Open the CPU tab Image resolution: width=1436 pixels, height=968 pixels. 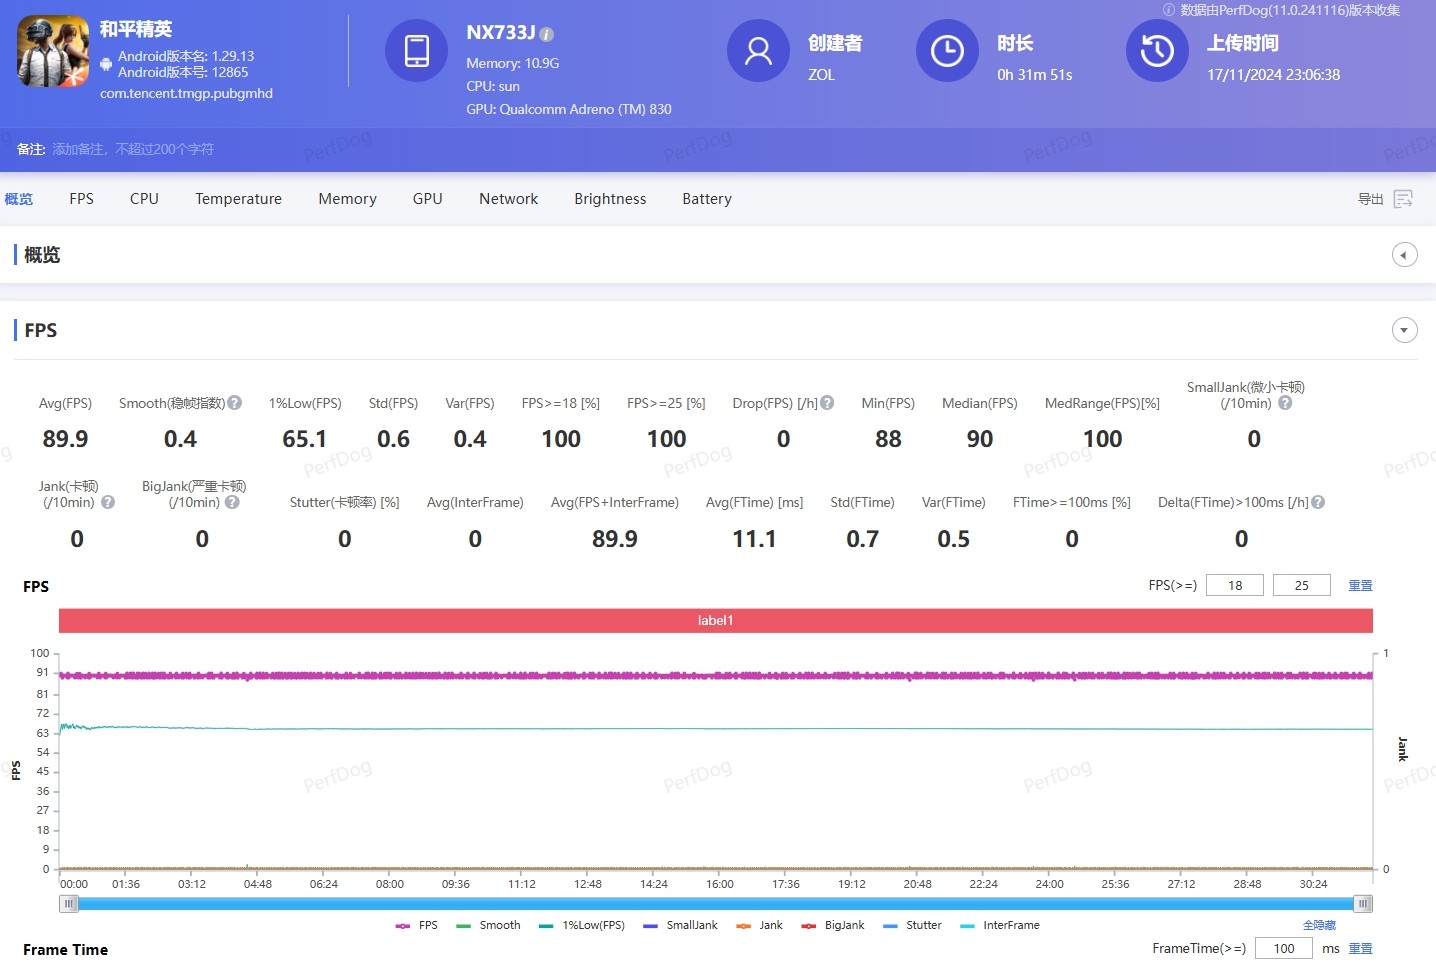[144, 199]
